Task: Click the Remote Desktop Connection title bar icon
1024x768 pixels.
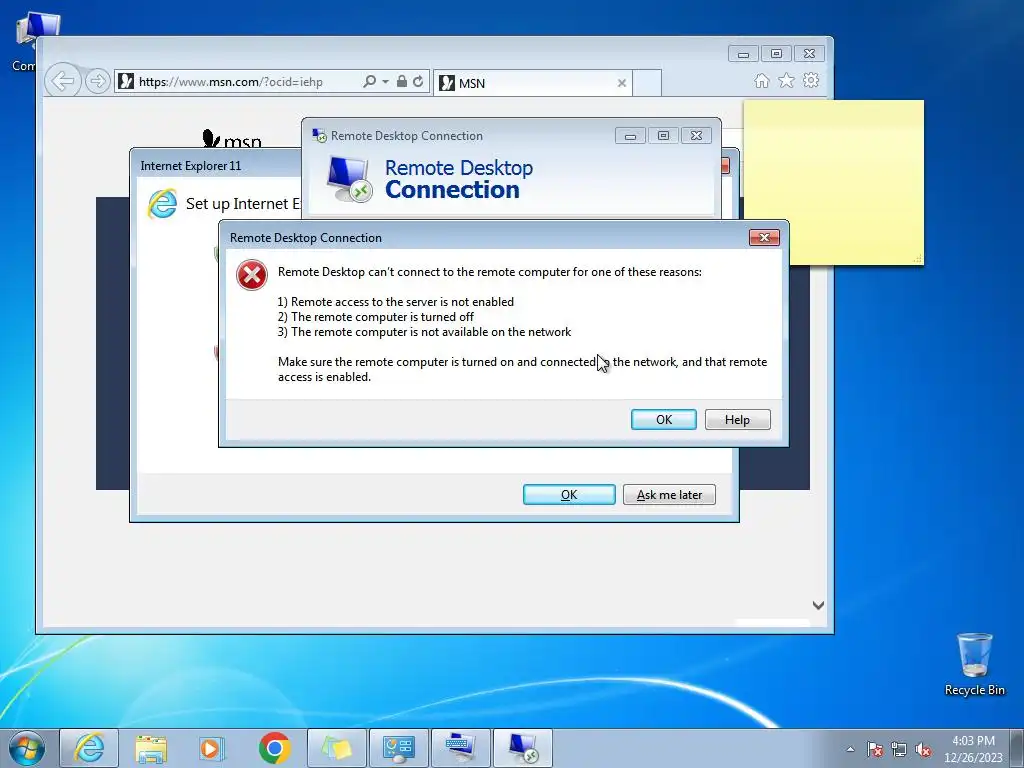Action: click(x=319, y=135)
